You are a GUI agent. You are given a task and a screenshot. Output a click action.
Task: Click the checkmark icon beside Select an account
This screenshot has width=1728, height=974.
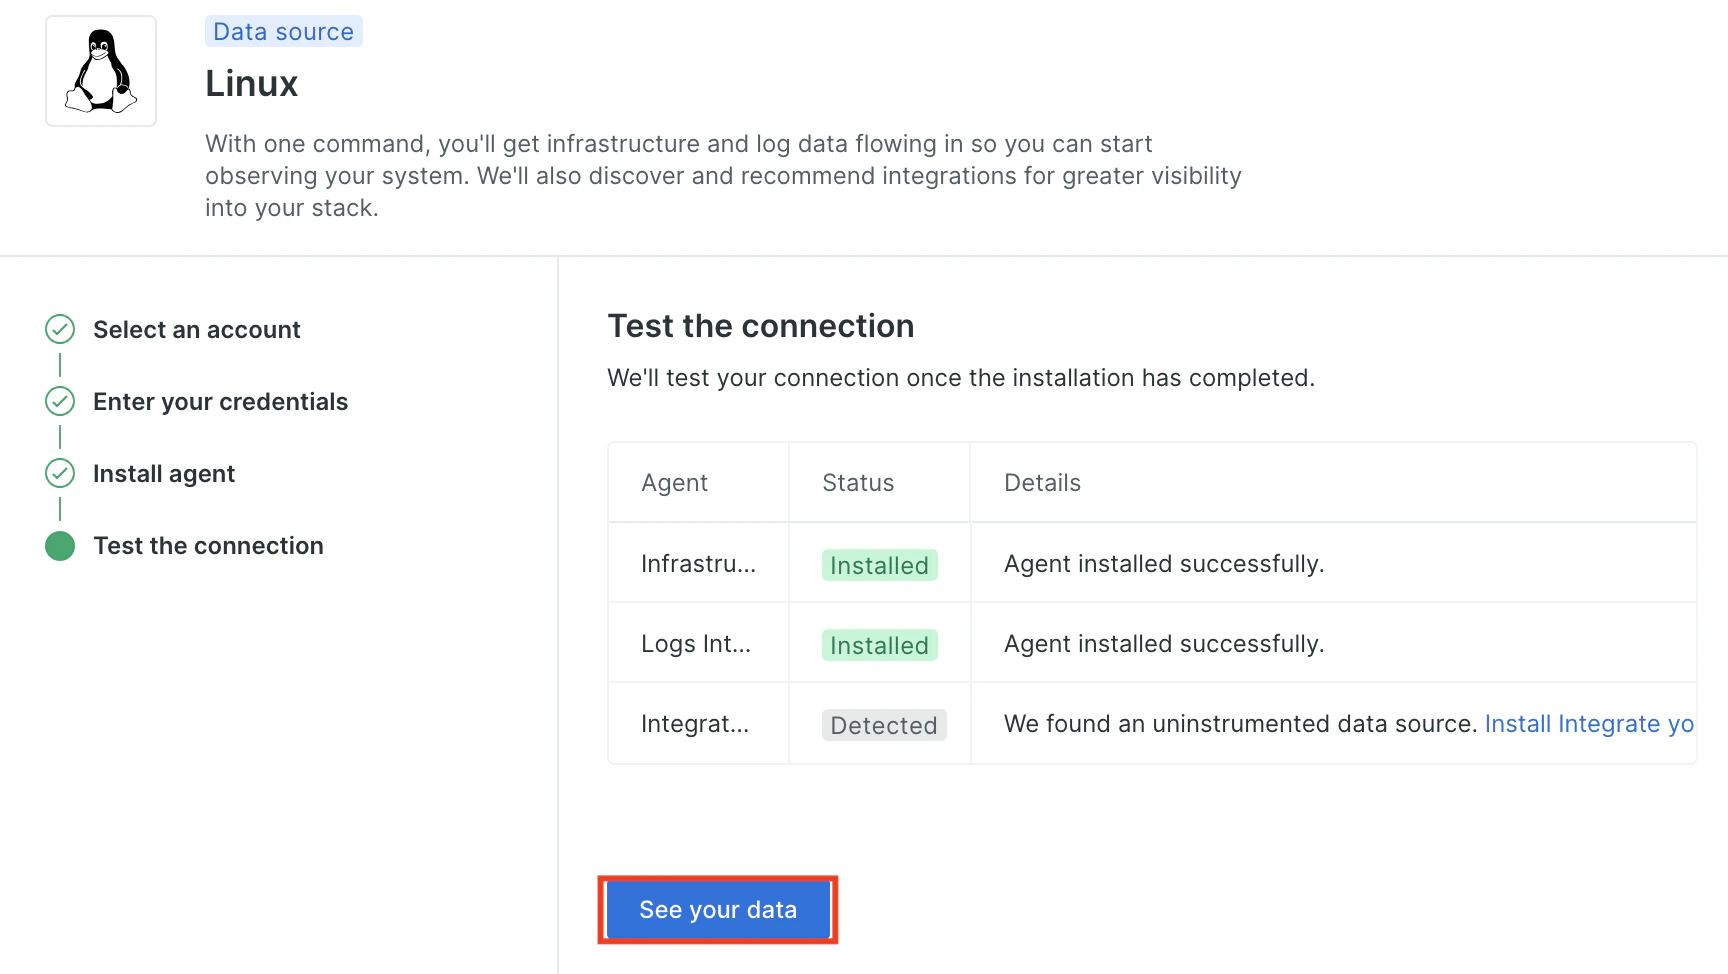click(60, 329)
